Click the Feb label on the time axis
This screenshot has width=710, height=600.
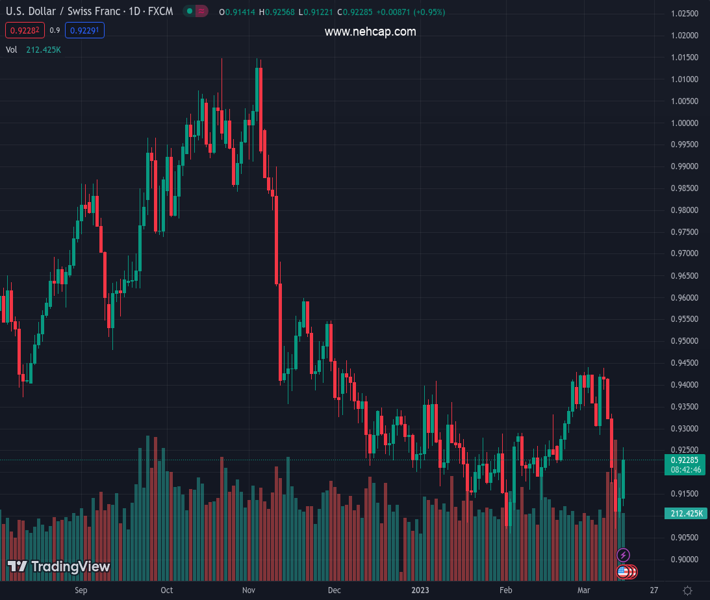click(x=506, y=590)
